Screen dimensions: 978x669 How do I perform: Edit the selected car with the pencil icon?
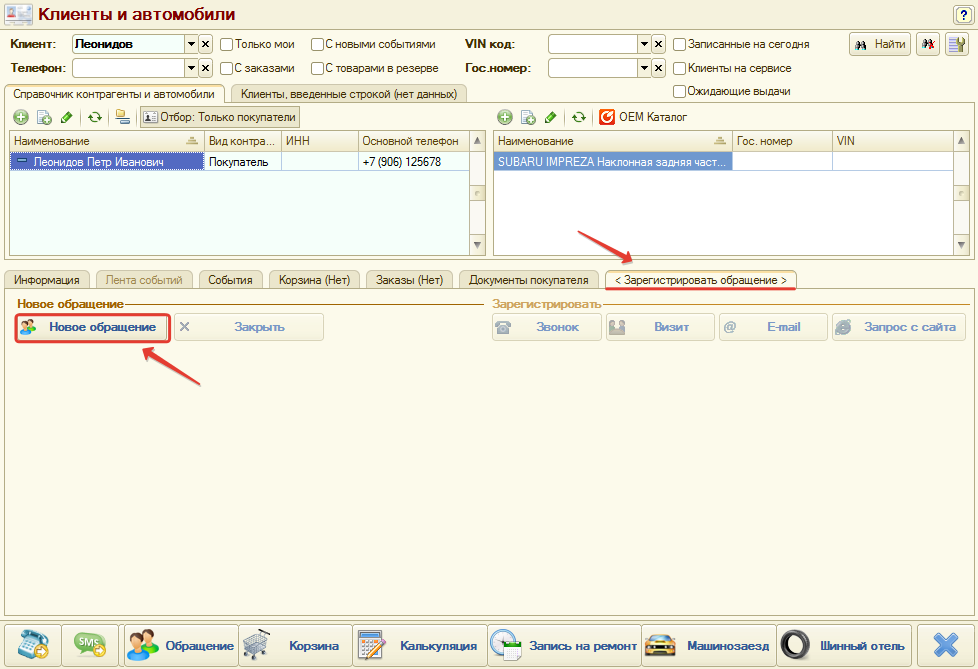(550, 117)
